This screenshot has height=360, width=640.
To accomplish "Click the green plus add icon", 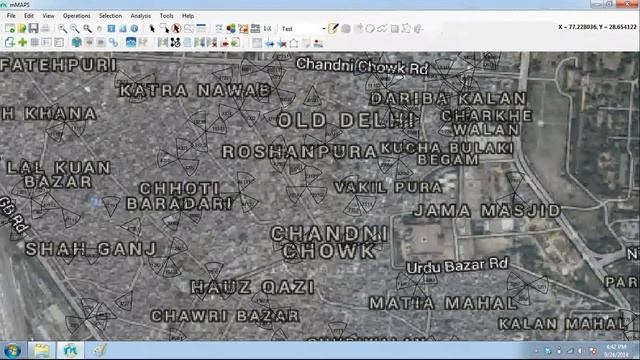I will (22, 42).
